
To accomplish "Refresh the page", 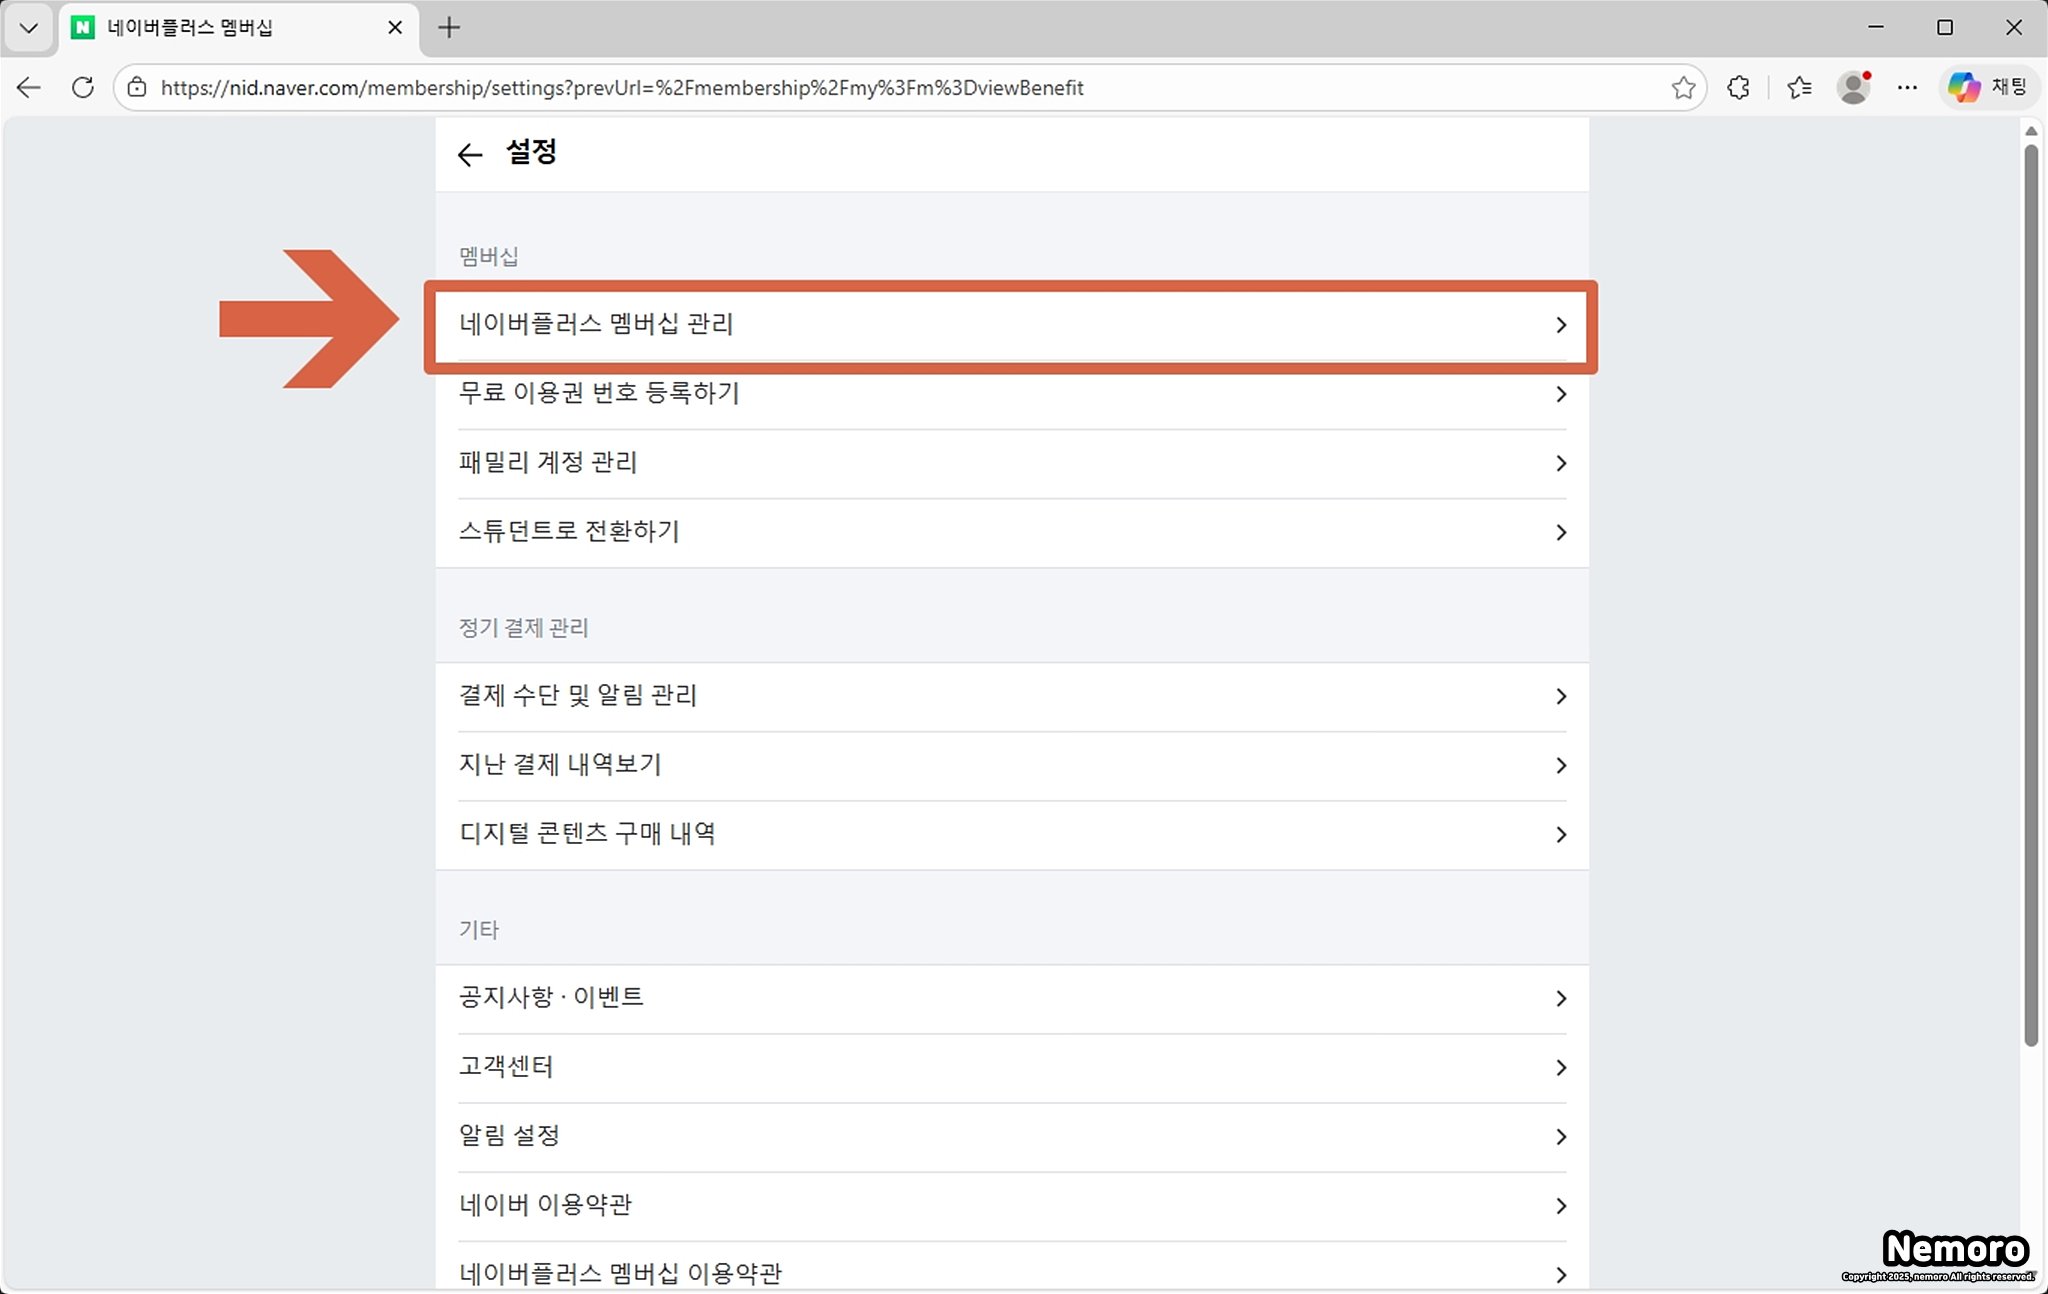I will pyautogui.click(x=83, y=88).
